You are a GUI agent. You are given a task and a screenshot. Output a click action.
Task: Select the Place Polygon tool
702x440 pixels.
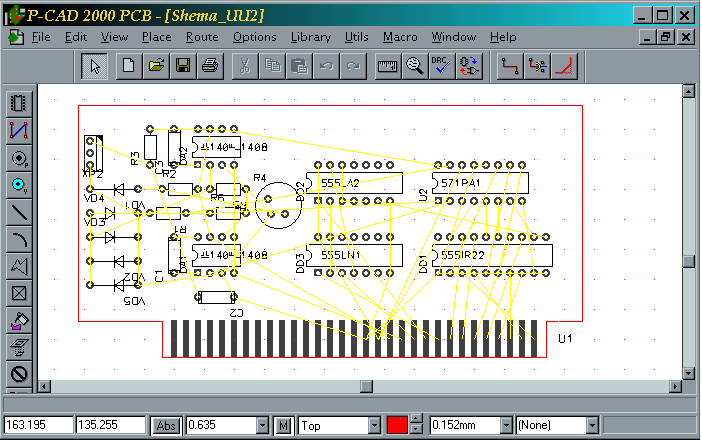click(19, 266)
